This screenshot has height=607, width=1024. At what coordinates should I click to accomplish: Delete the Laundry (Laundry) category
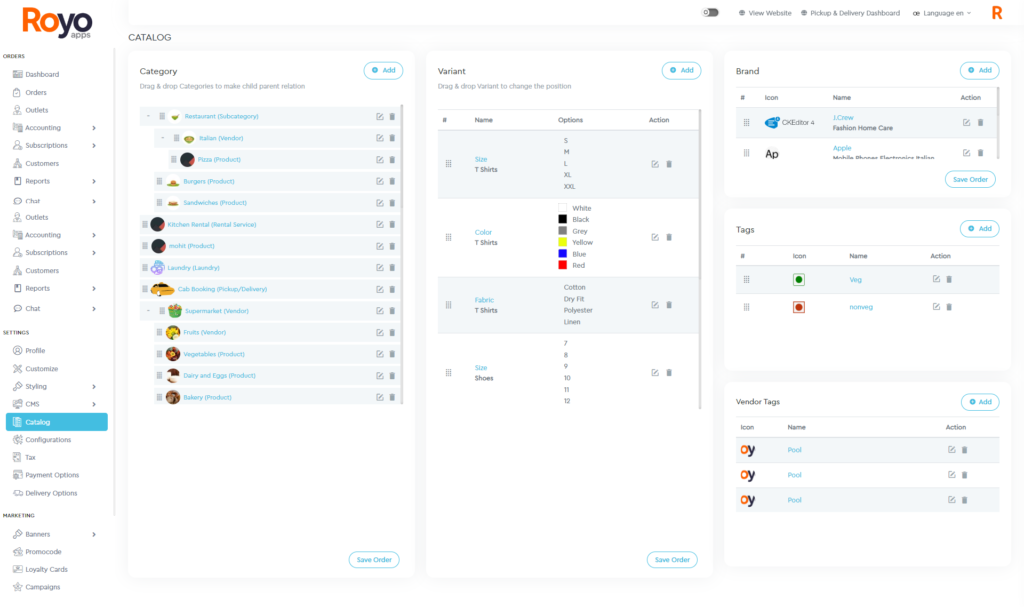(x=392, y=267)
